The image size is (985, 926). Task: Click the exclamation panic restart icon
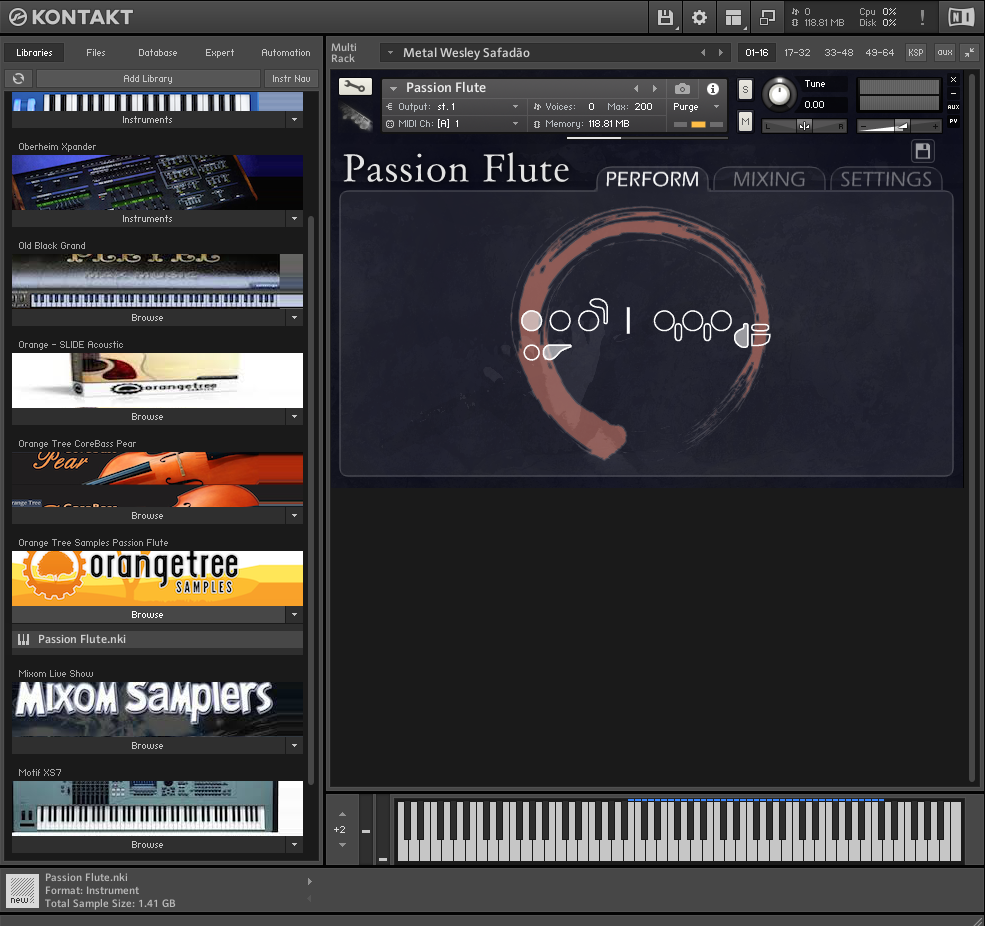pos(922,18)
